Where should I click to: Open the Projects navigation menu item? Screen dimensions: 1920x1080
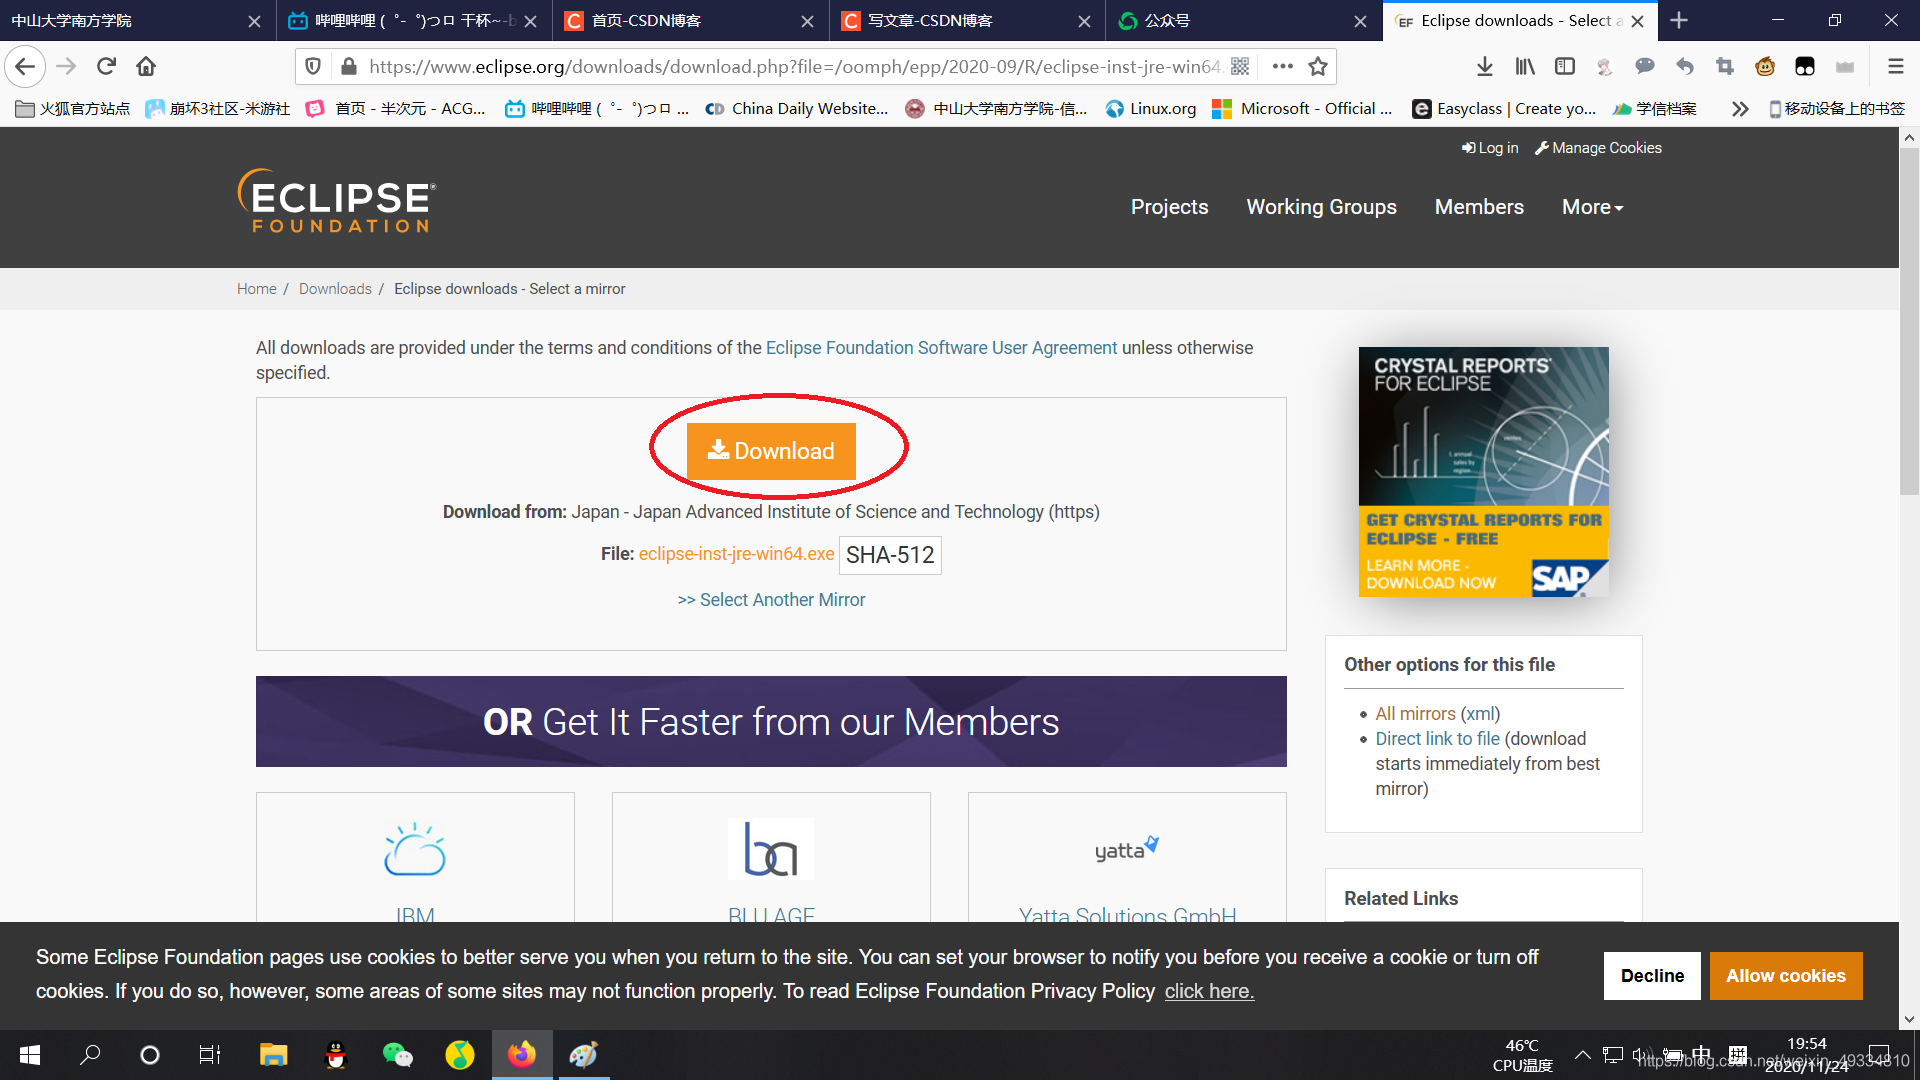pos(1169,207)
